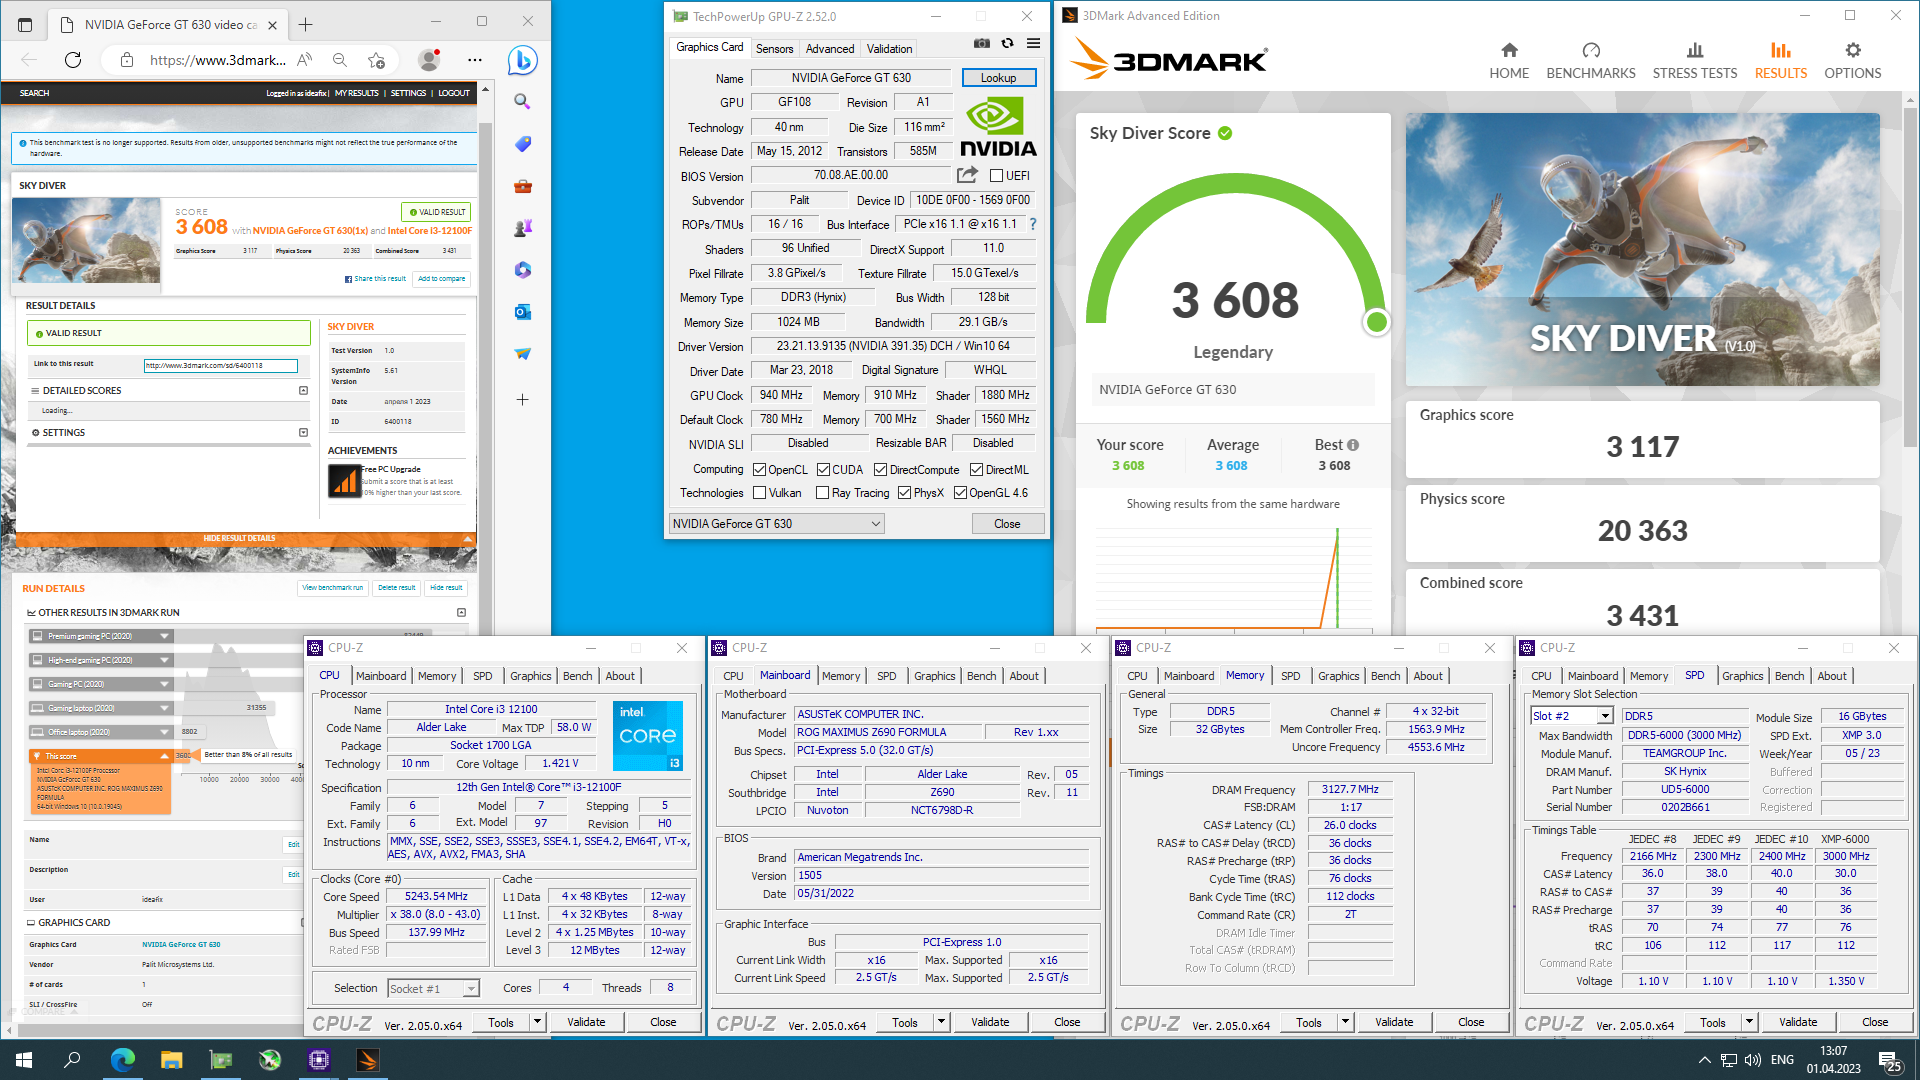The image size is (1920, 1080).
Task: Click View benchmark run button
Action: coord(333,588)
